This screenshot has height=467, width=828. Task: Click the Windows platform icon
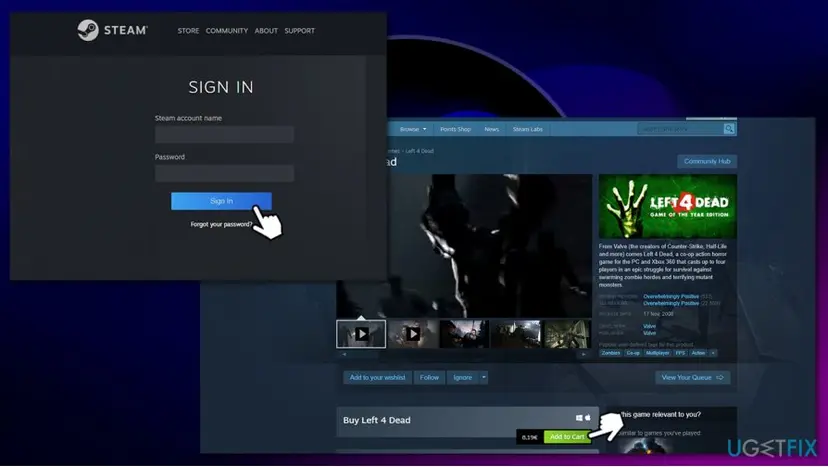pyautogui.click(x=579, y=418)
